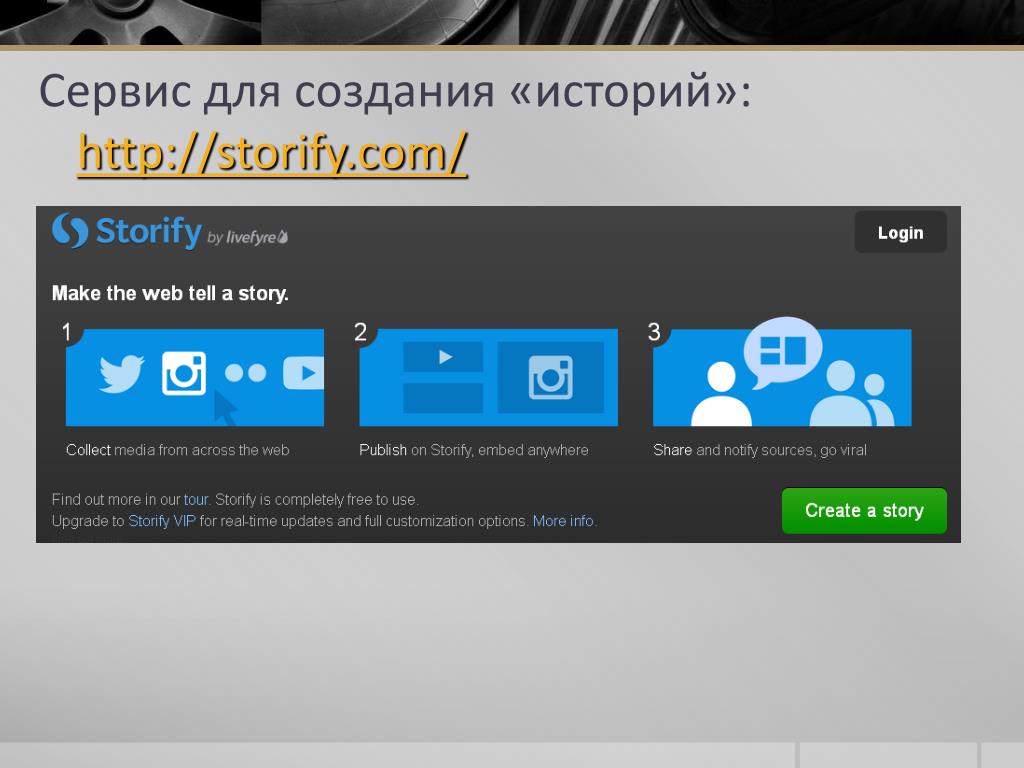Viewport: 1024px width, 768px height.
Task: Click the video play tile in step 2
Action: tap(443, 357)
